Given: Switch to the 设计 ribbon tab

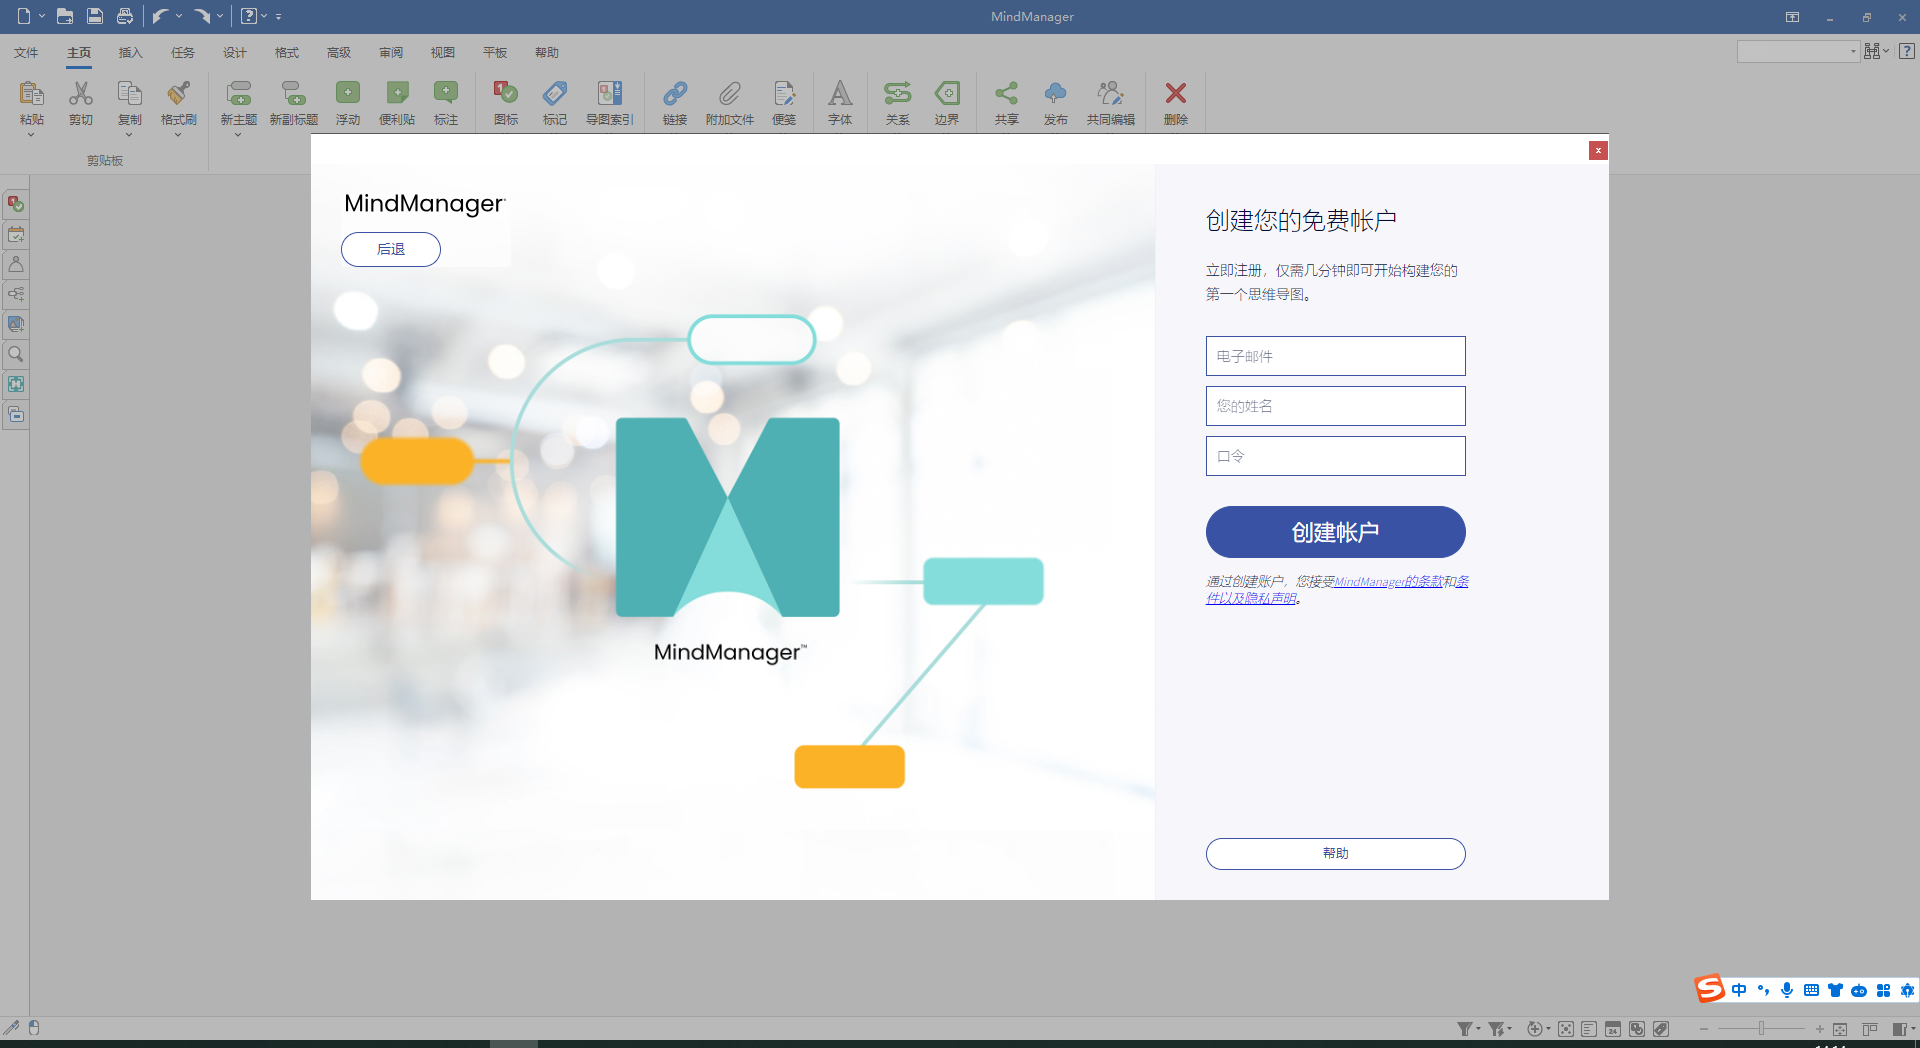Looking at the screenshot, I should pyautogui.click(x=234, y=53).
